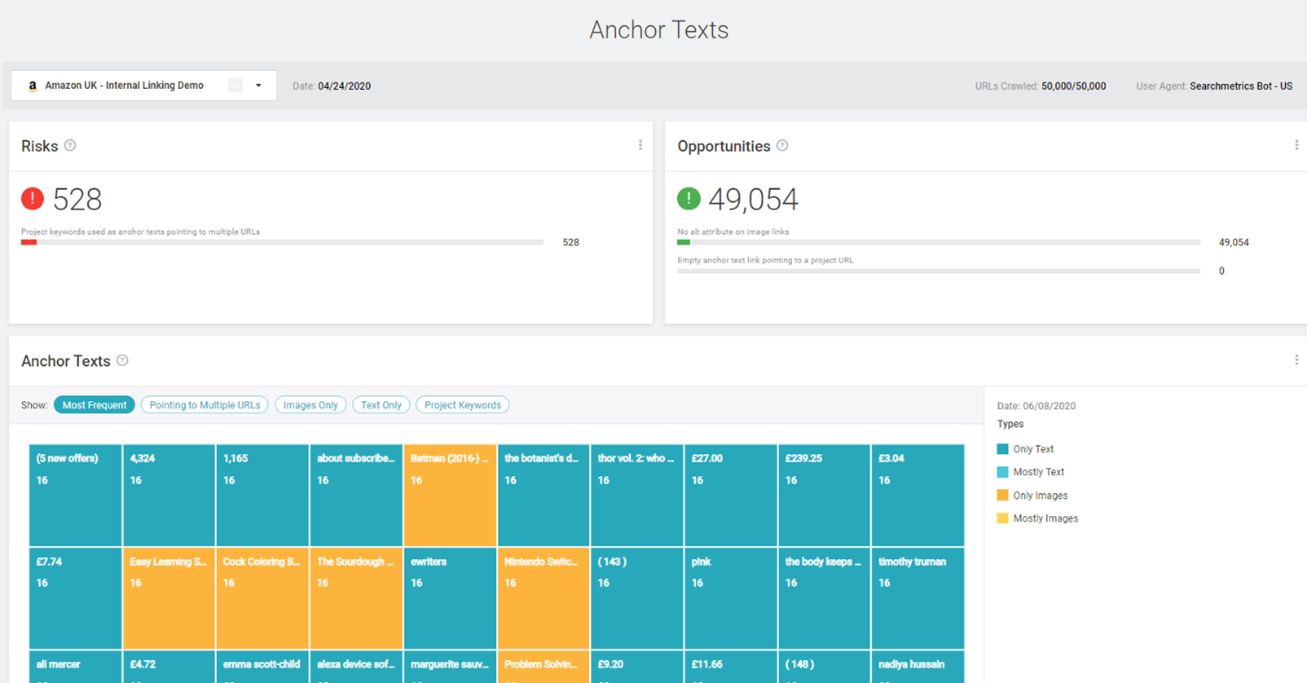Click the emma scott-child treemap tile
The width and height of the screenshot is (1307, 683).
click(262, 667)
